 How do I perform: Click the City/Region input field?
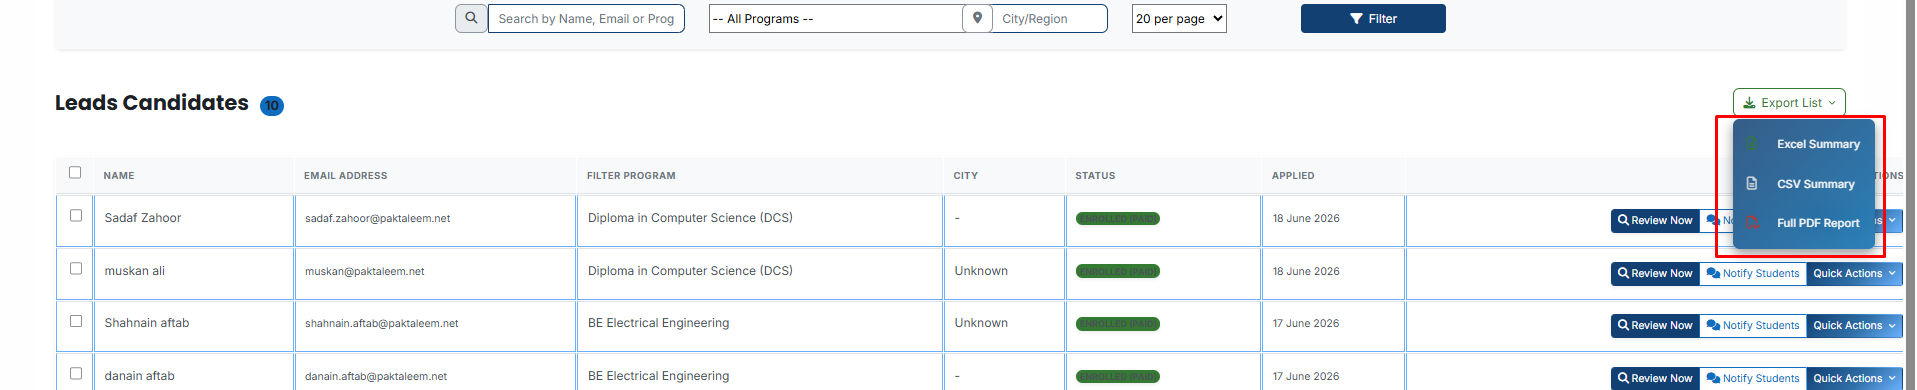click(1049, 18)
